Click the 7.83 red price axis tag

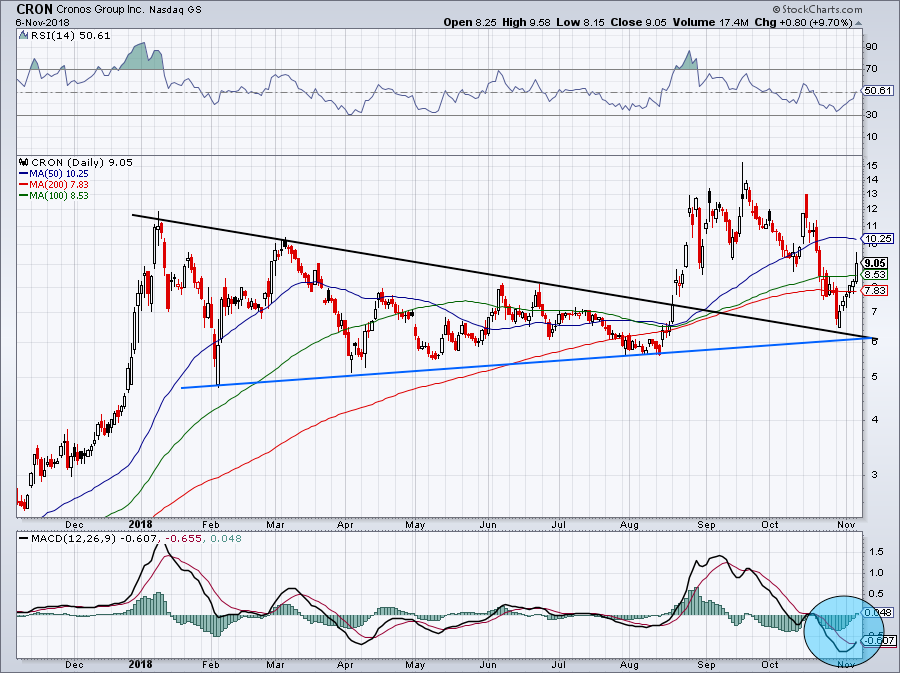click(876, 291)
